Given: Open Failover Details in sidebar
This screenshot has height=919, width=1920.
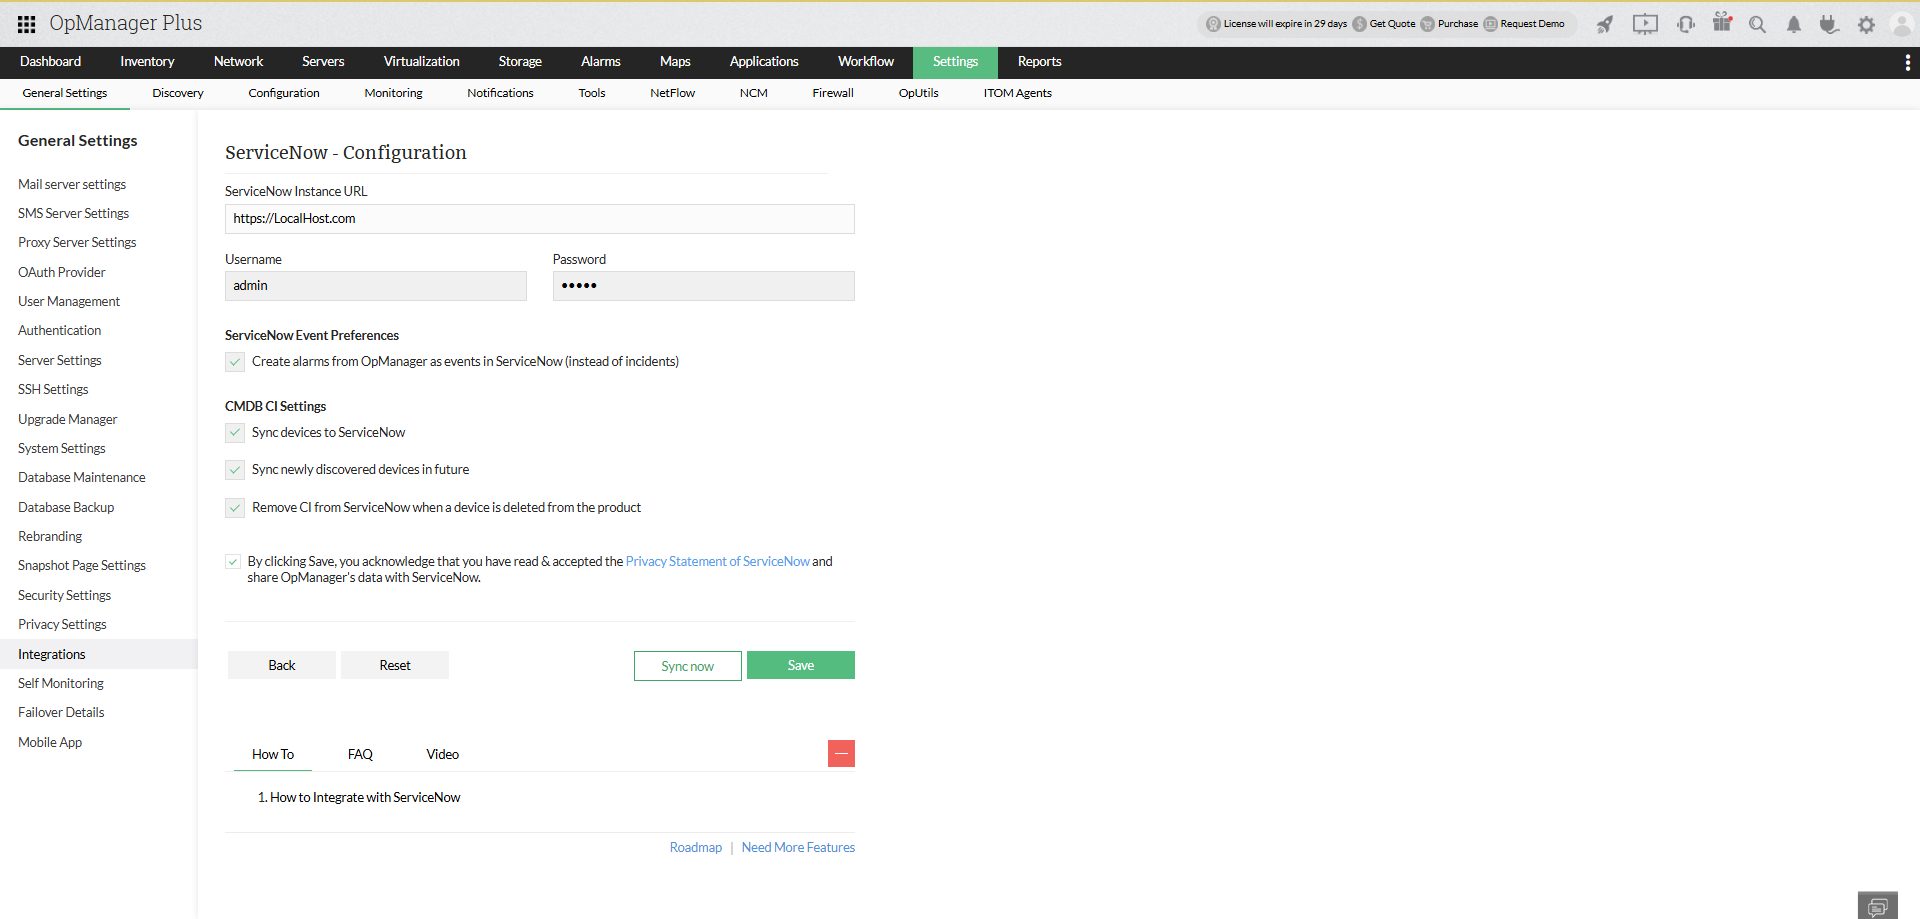Looking at the screenshot, I should 61,713.
